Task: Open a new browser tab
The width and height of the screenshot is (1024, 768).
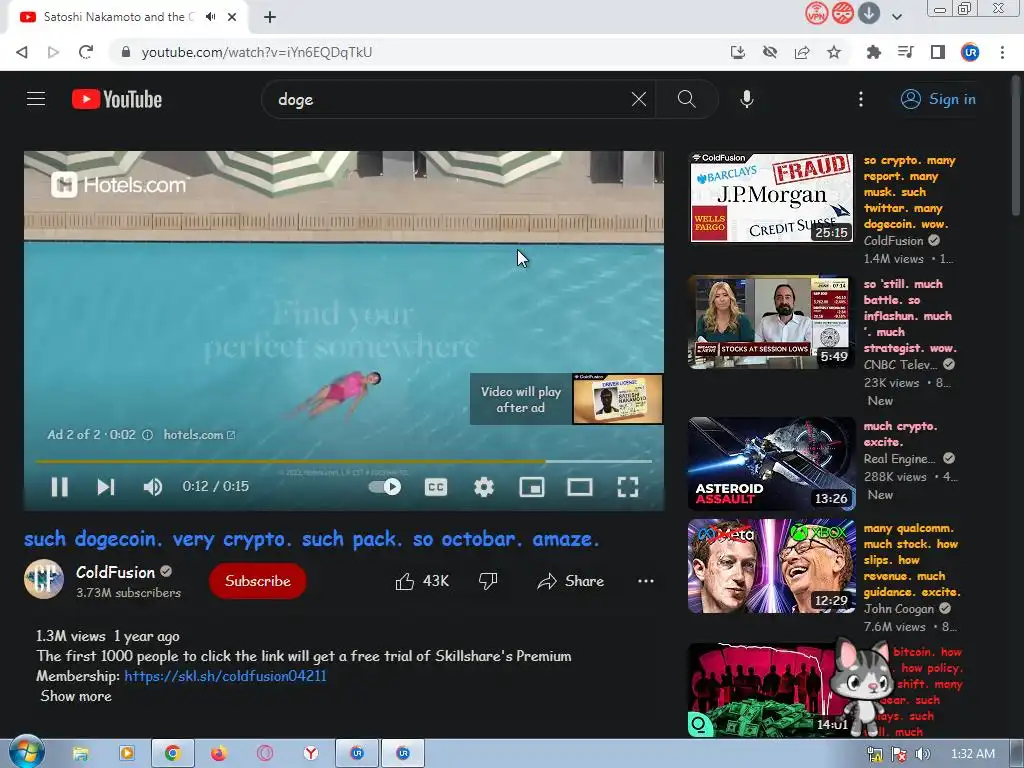Action: 270,17
